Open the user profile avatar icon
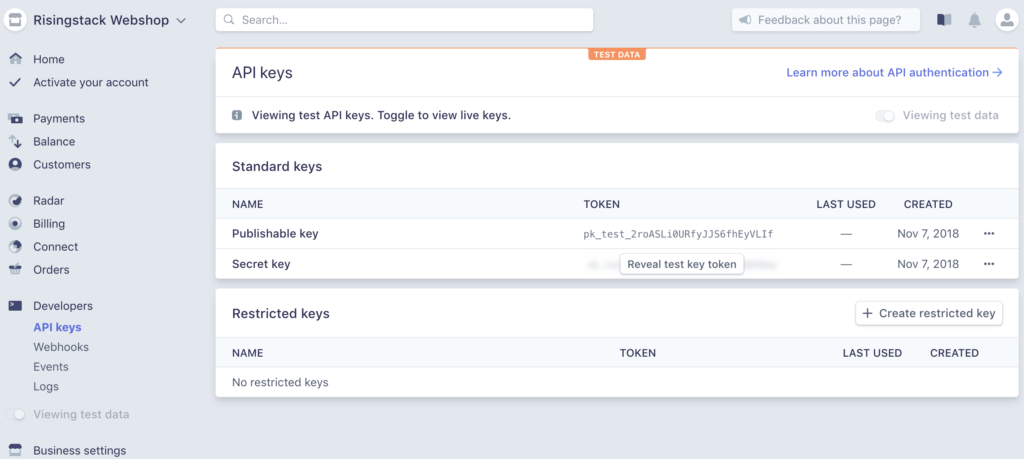Image resolution: width=1024 pixels, height=459 pixels. [1006, 20]
